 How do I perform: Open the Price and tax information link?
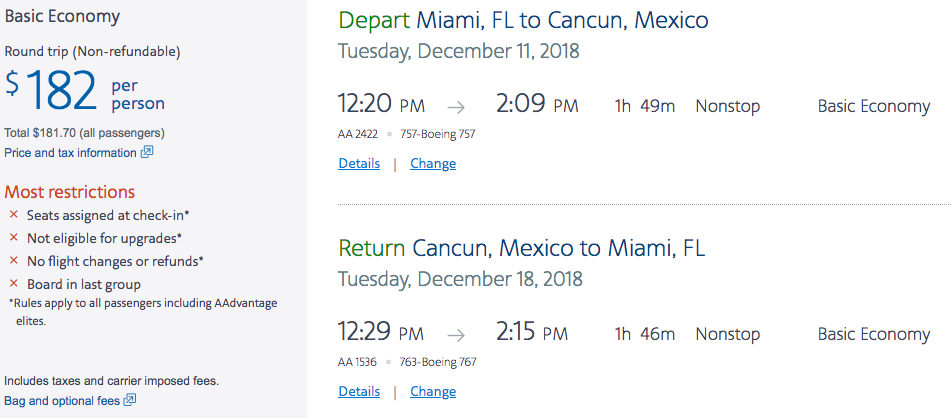(x=70, y=153)
